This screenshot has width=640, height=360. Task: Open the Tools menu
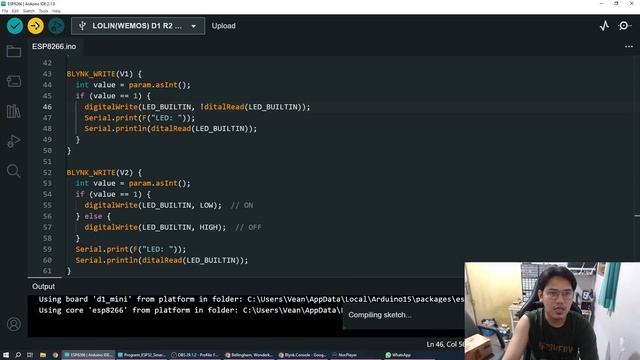43,11
